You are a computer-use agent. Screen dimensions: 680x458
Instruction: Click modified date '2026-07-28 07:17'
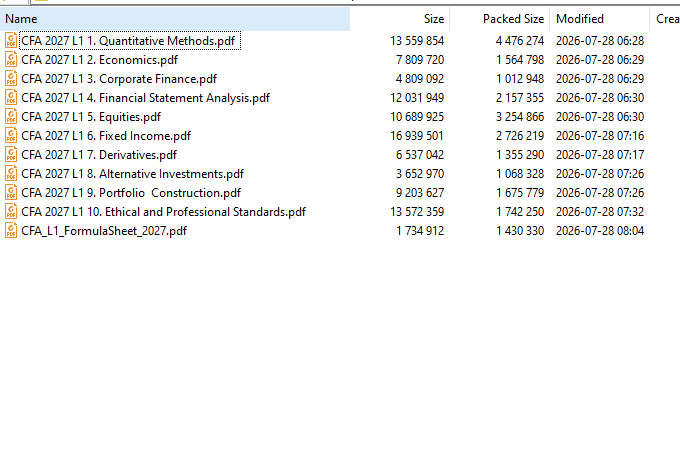600,155
